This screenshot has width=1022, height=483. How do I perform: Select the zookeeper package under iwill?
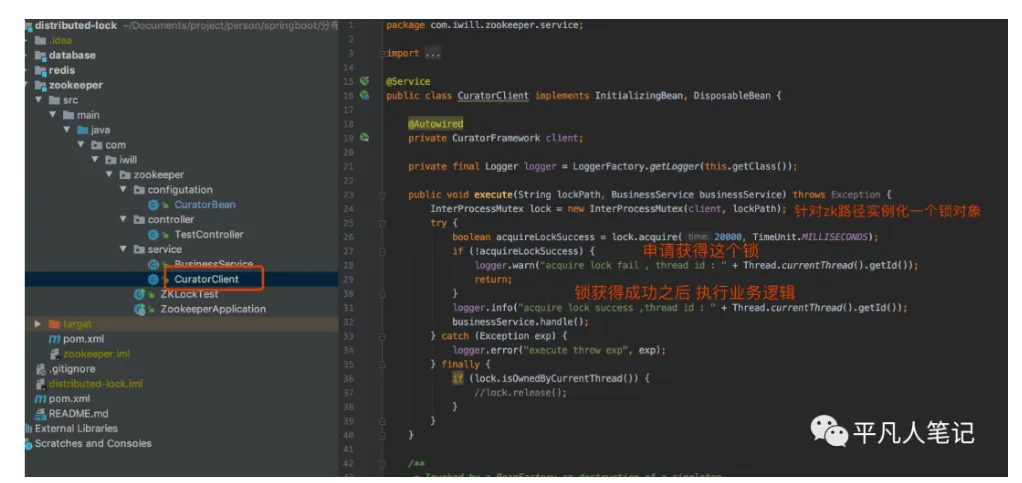pyautogui.click(x=158, y=175)
